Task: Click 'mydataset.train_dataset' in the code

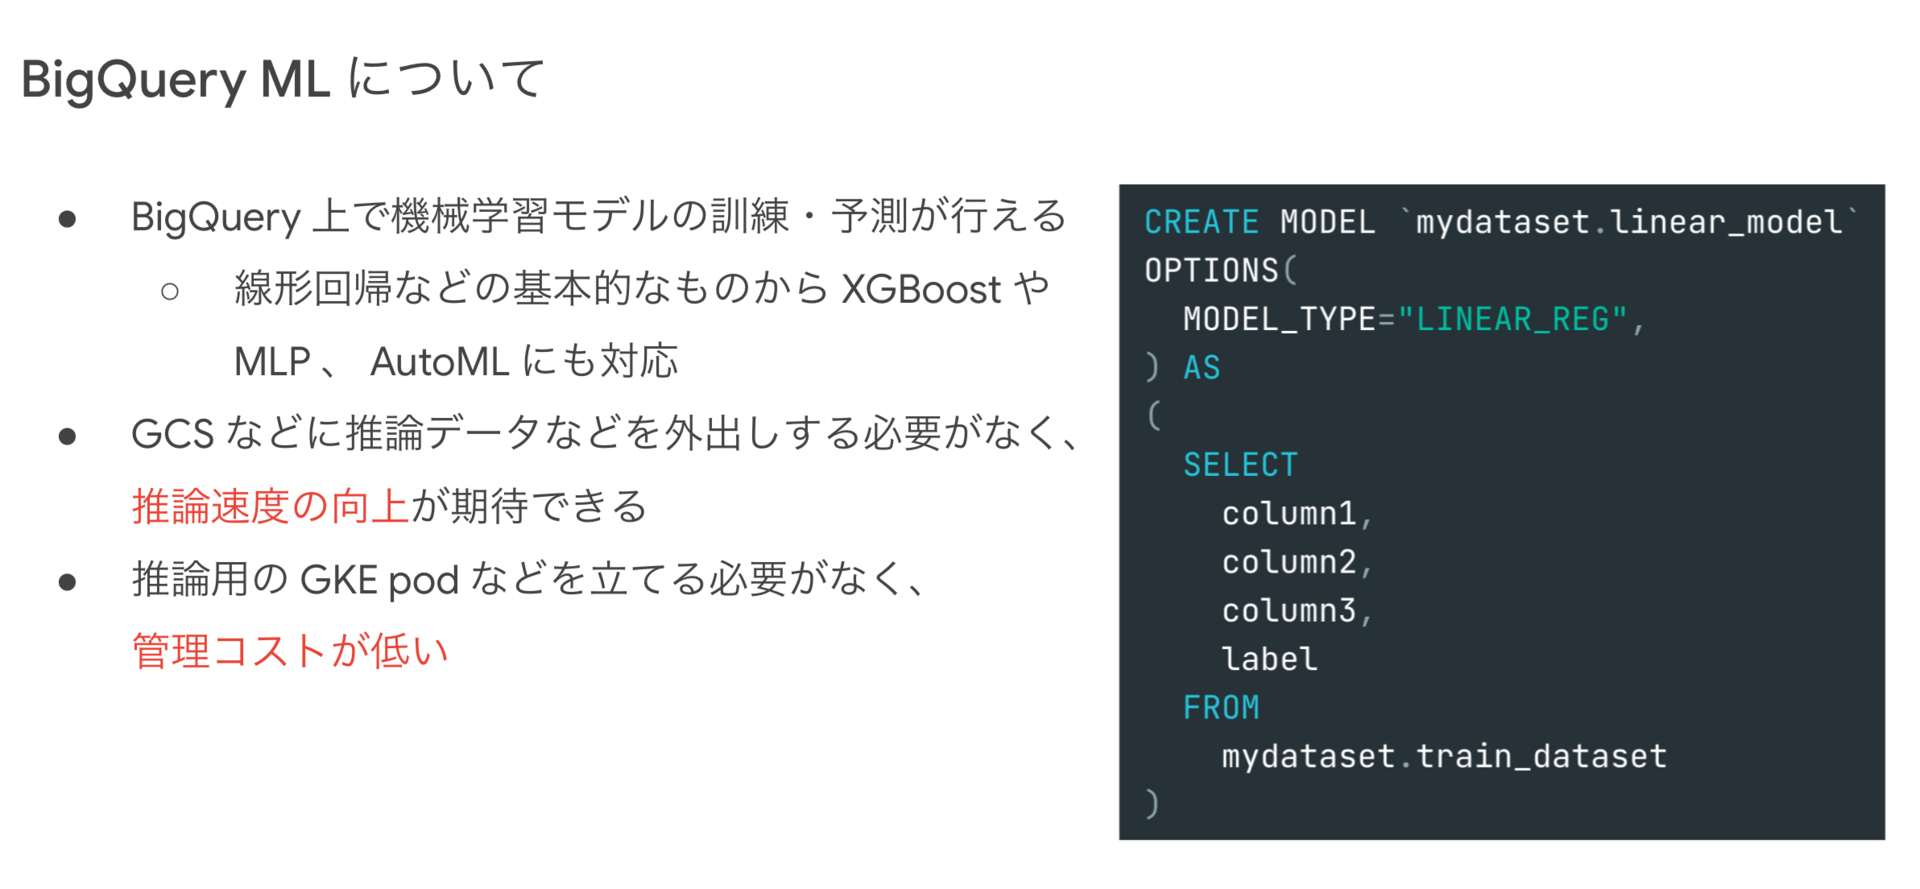Action: pos(1444,757)
